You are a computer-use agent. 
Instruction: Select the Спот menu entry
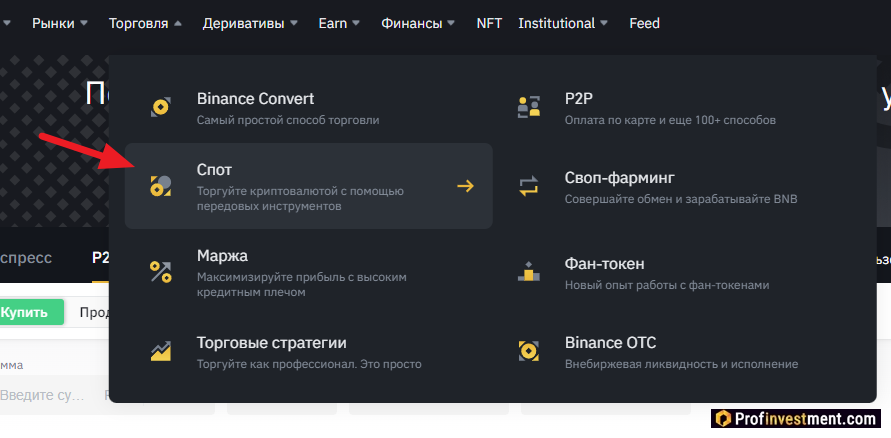[x=309, y=186]
